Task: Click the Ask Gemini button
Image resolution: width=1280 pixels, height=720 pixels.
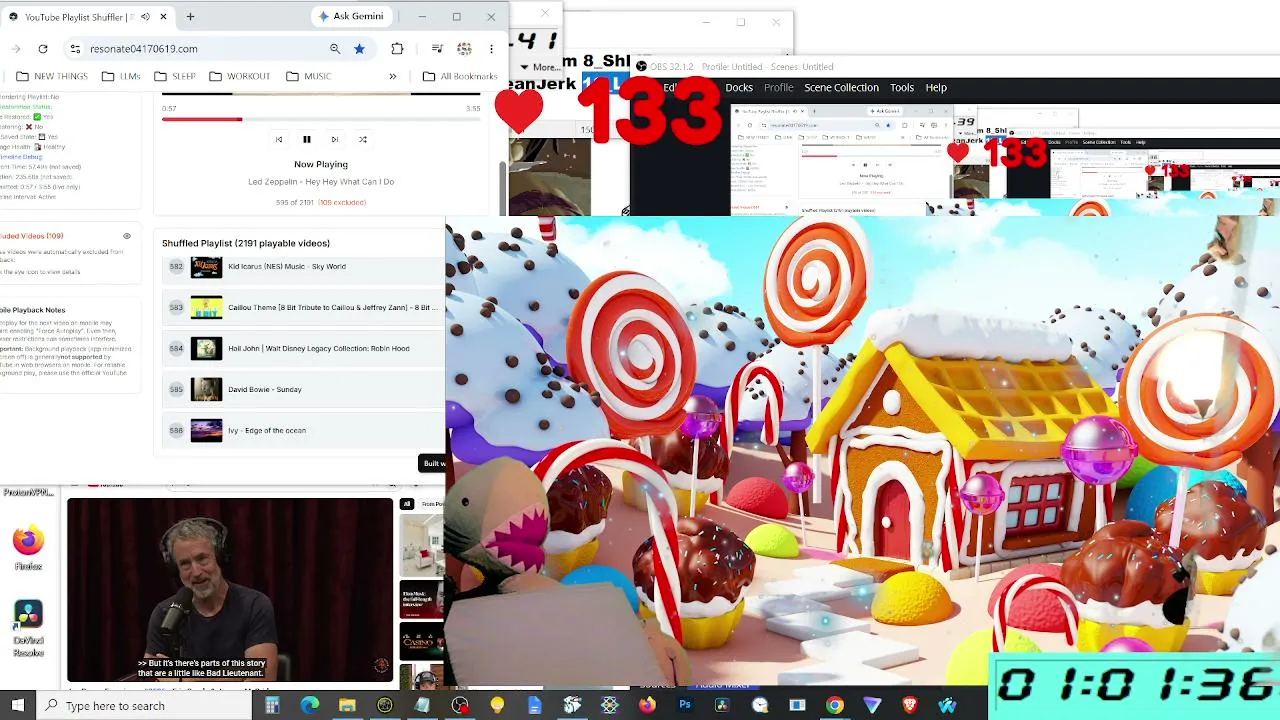Action: point(350,17)
